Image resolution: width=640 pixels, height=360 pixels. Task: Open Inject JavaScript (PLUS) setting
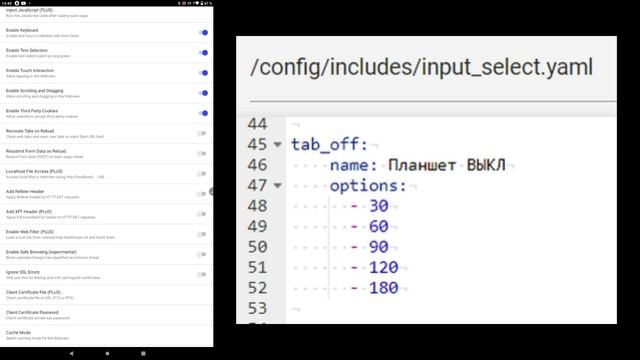(x=107, y=13)
